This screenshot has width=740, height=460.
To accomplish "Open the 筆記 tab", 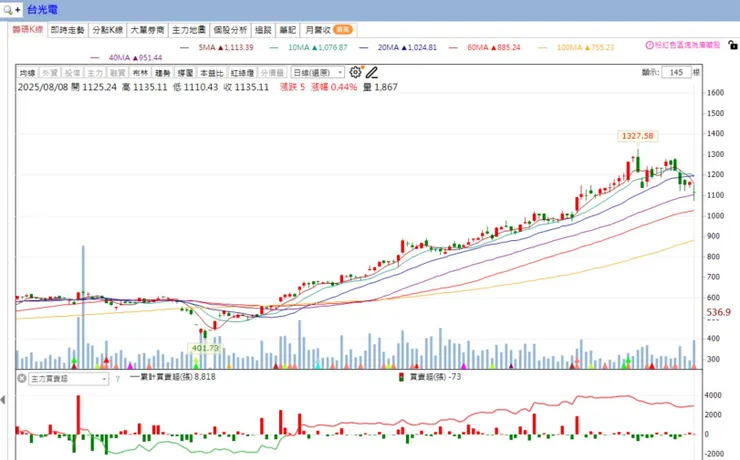I will coord(287,30).
